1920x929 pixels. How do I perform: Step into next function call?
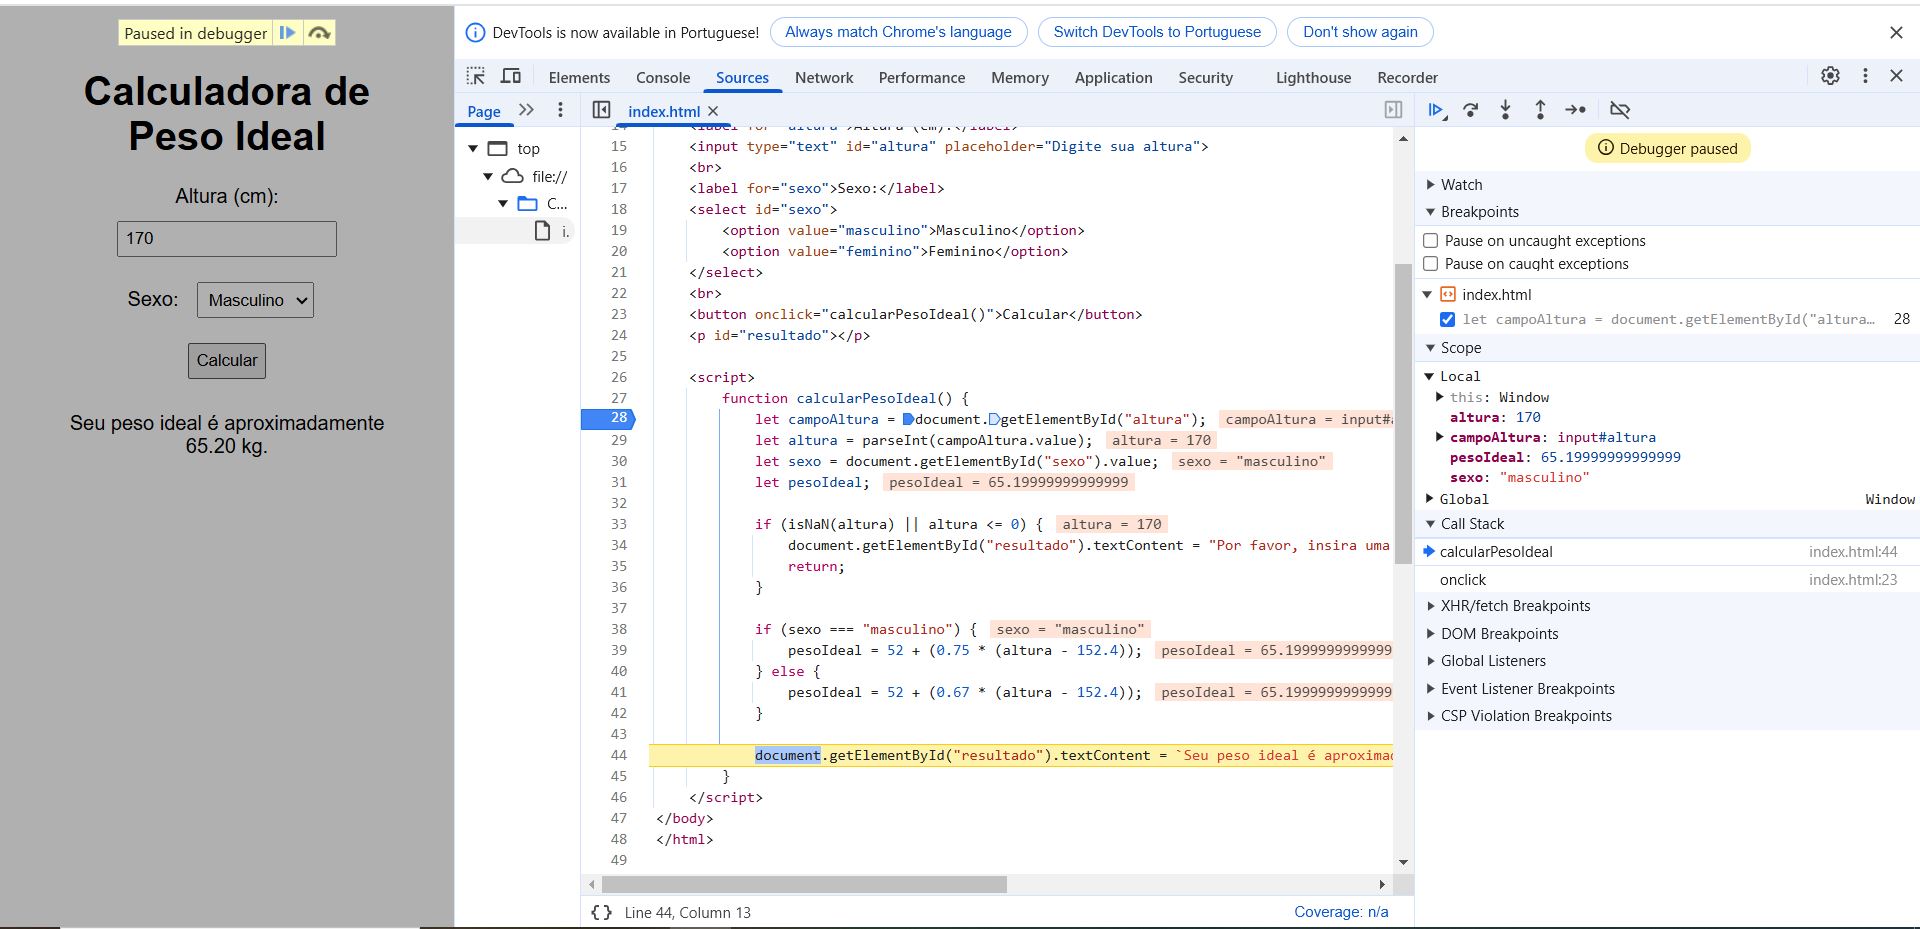[1505, 110]
